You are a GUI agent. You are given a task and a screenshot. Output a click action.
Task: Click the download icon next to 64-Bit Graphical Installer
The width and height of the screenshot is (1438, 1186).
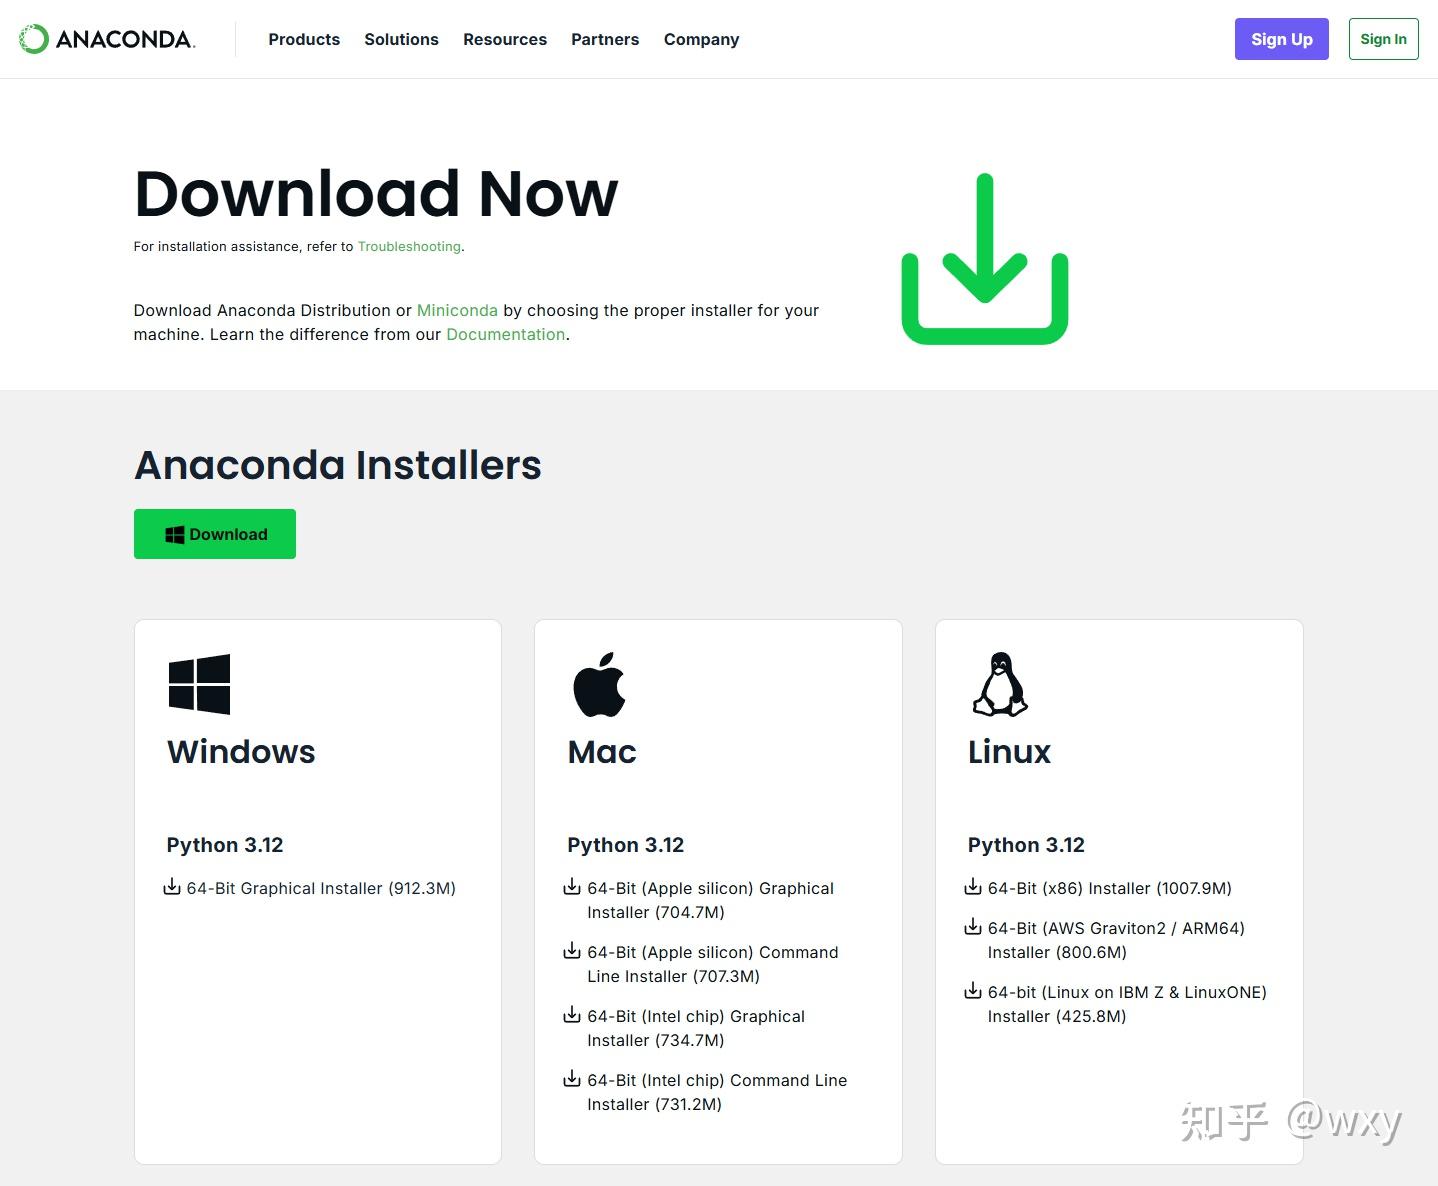(x=171, y=887)
